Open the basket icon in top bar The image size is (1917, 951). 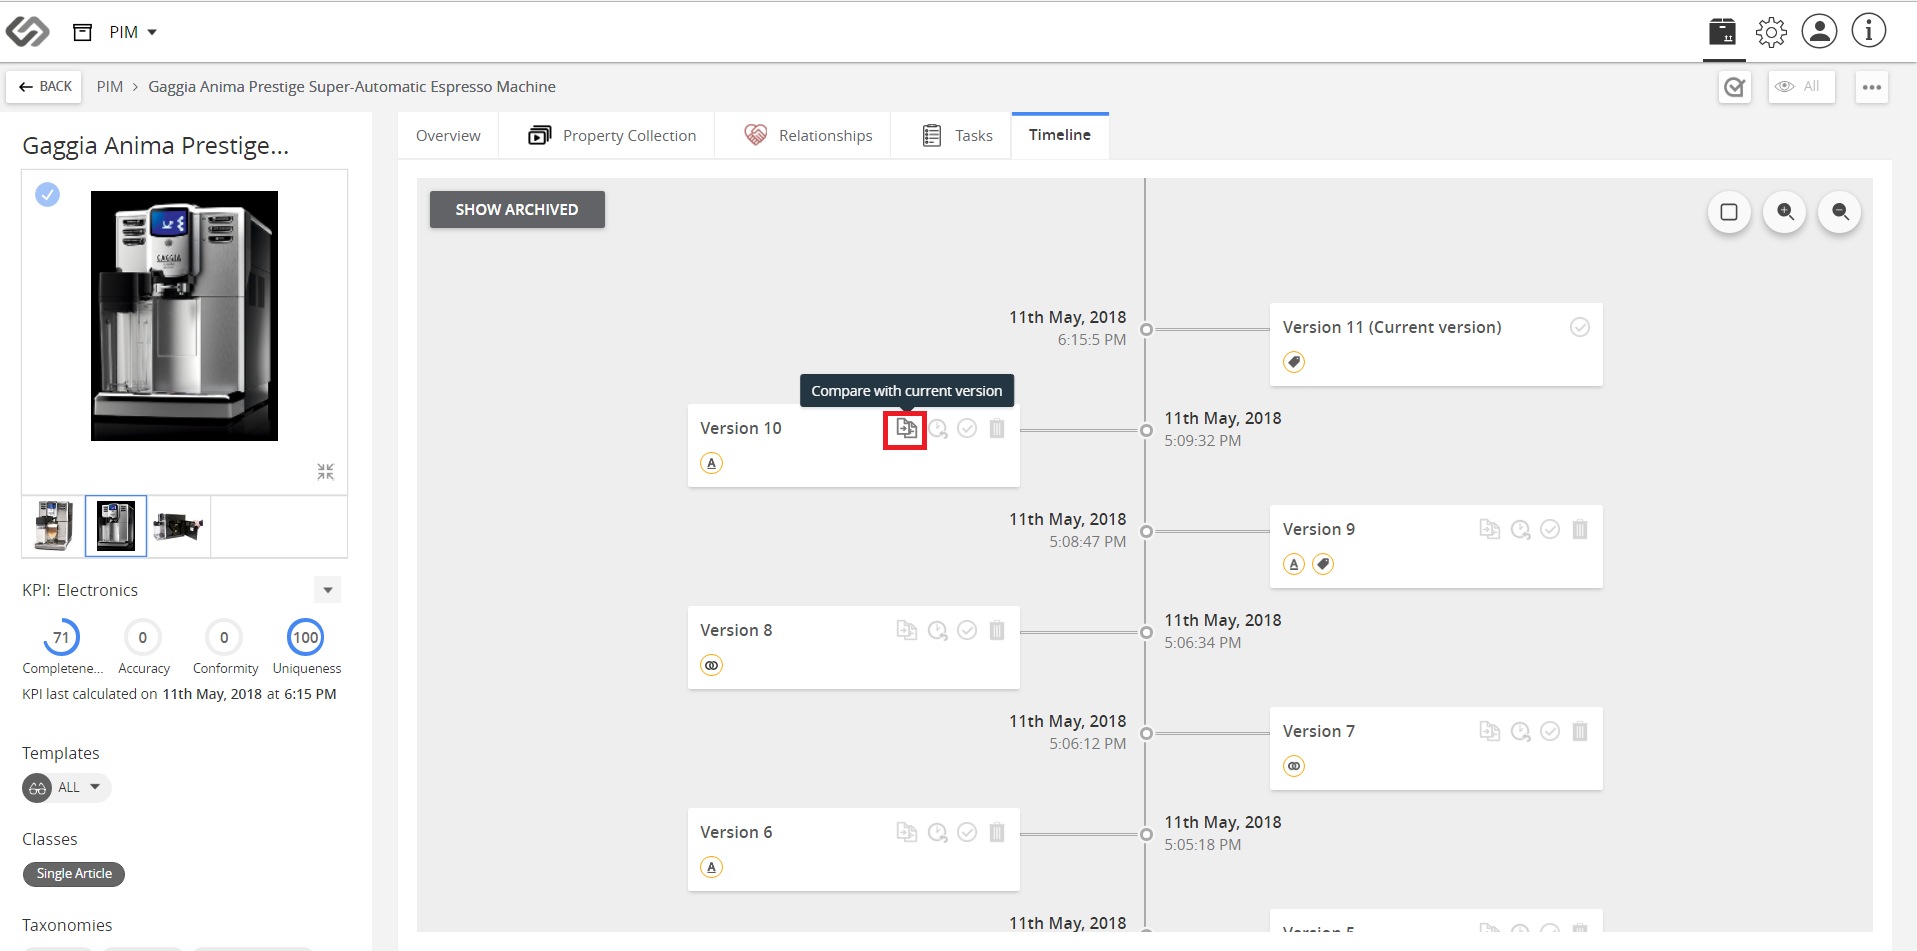1722,31
